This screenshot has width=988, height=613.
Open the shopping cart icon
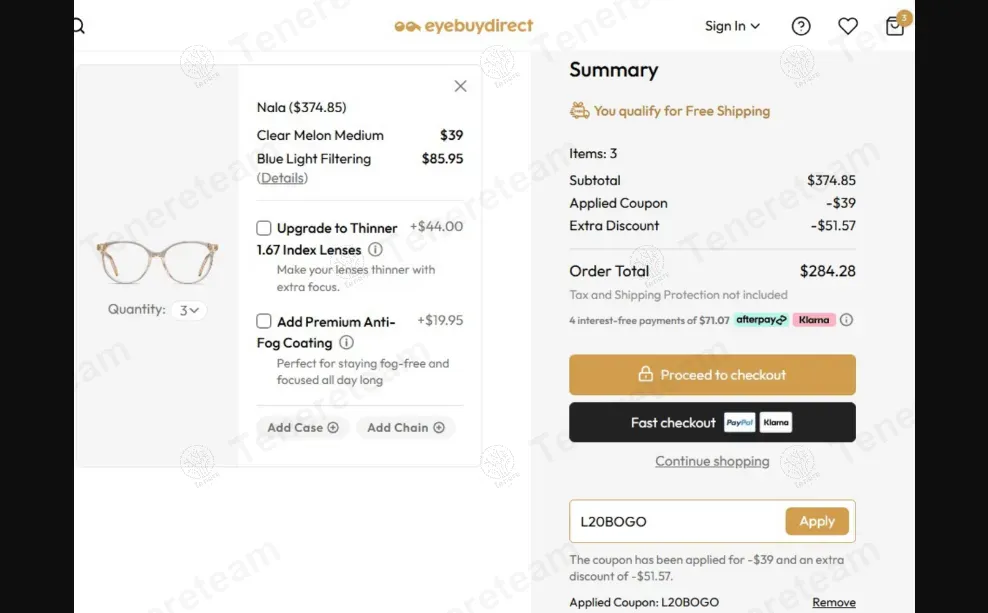tap(895, 27)
